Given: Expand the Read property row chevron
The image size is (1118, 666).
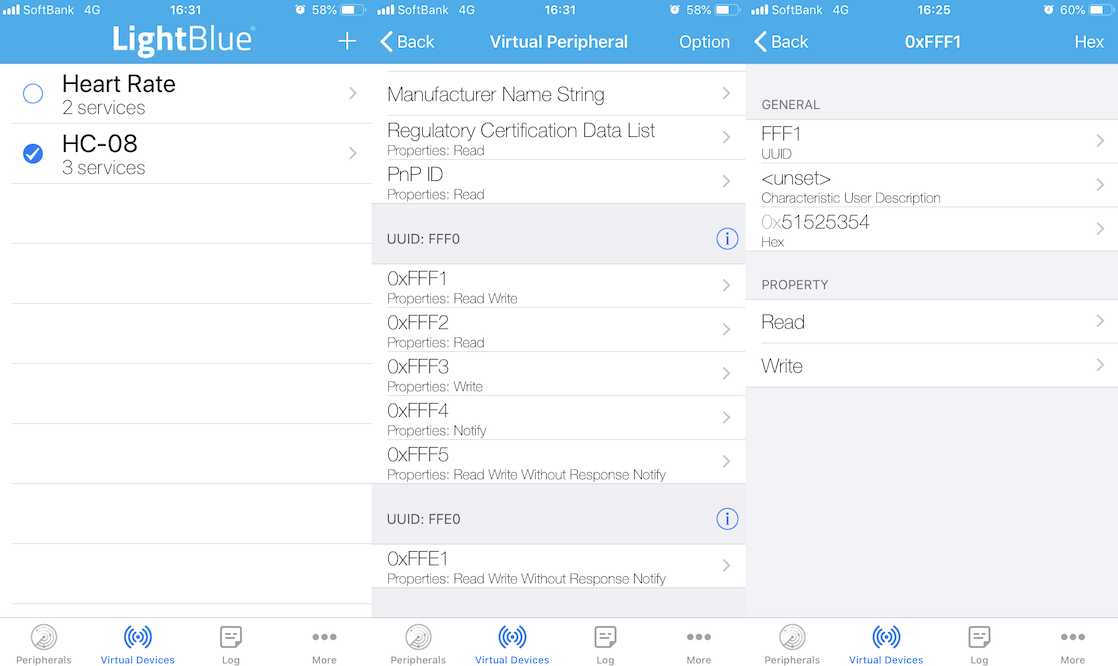Looking at the screenshot, I should pos(1100,321).
